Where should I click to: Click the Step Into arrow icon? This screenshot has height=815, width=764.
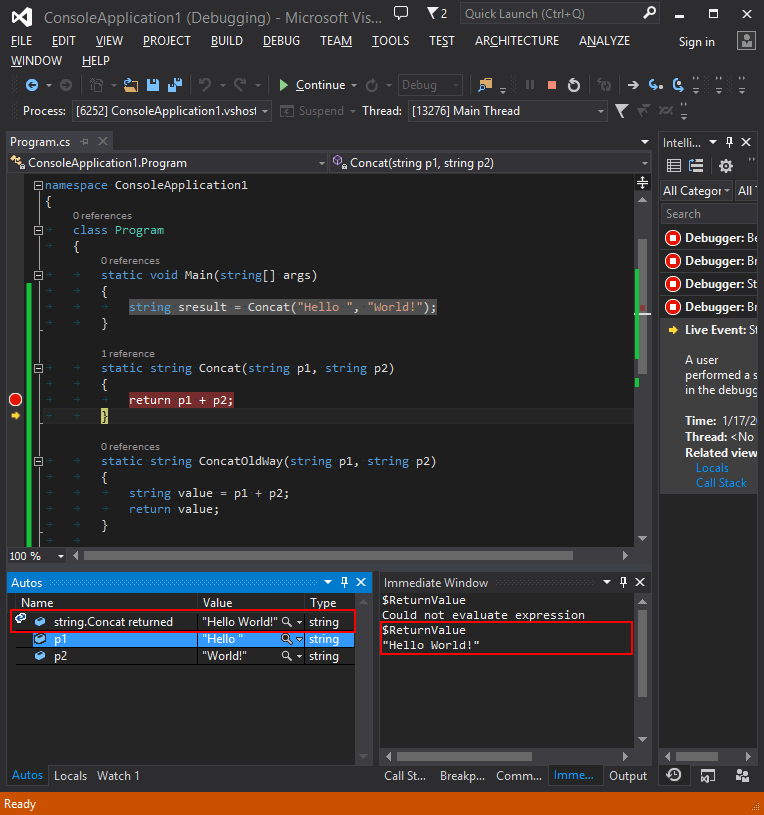tap(656, 85)
